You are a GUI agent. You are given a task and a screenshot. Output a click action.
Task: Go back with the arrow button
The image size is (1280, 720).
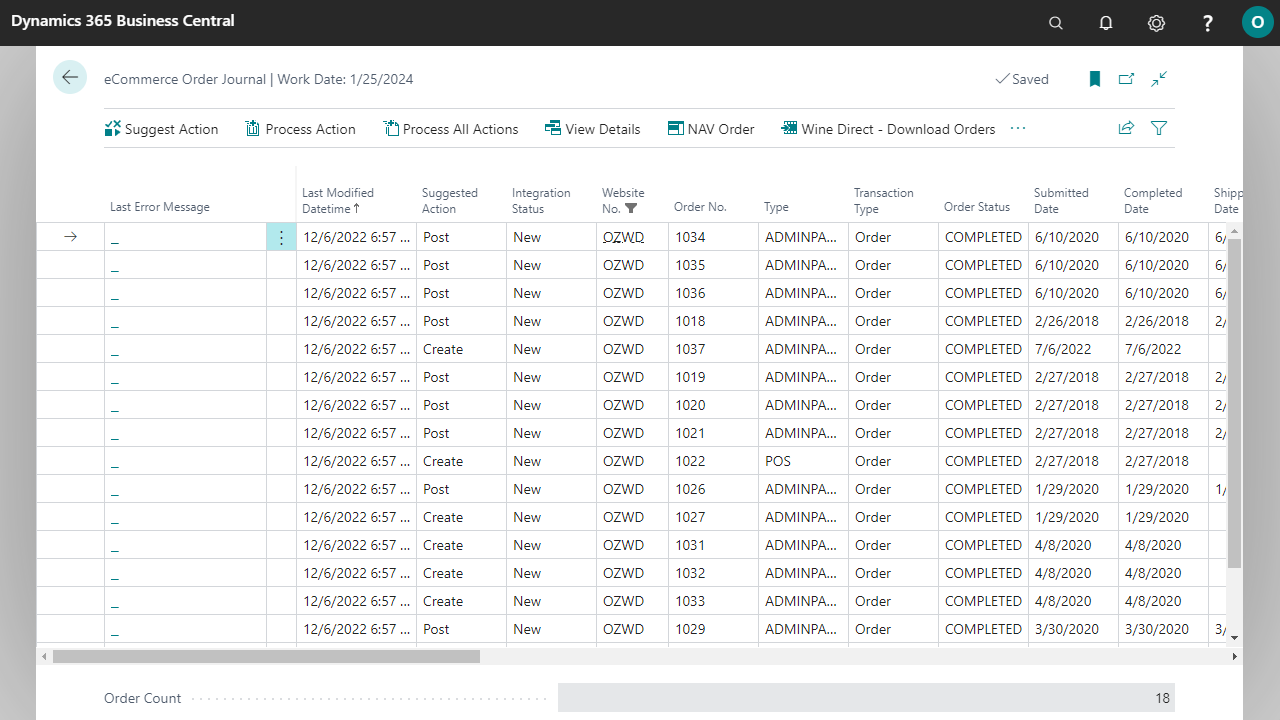click(70, 78)
